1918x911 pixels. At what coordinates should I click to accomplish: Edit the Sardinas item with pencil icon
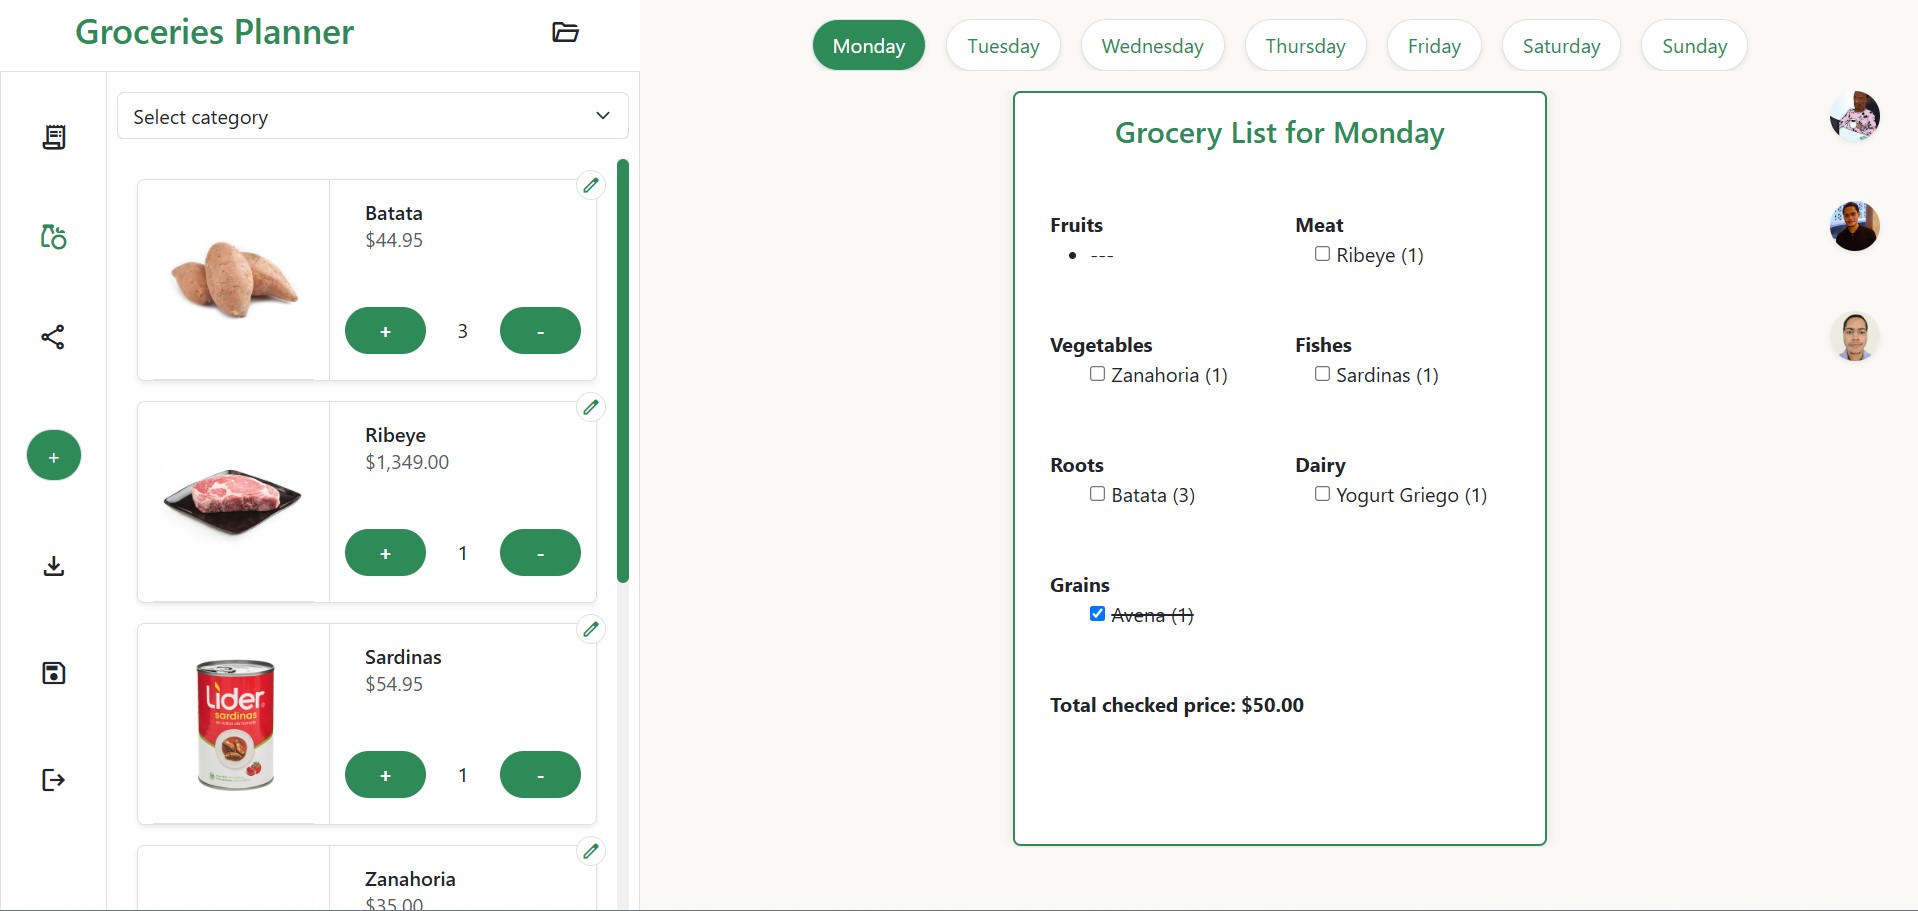(x=591, y=629)
